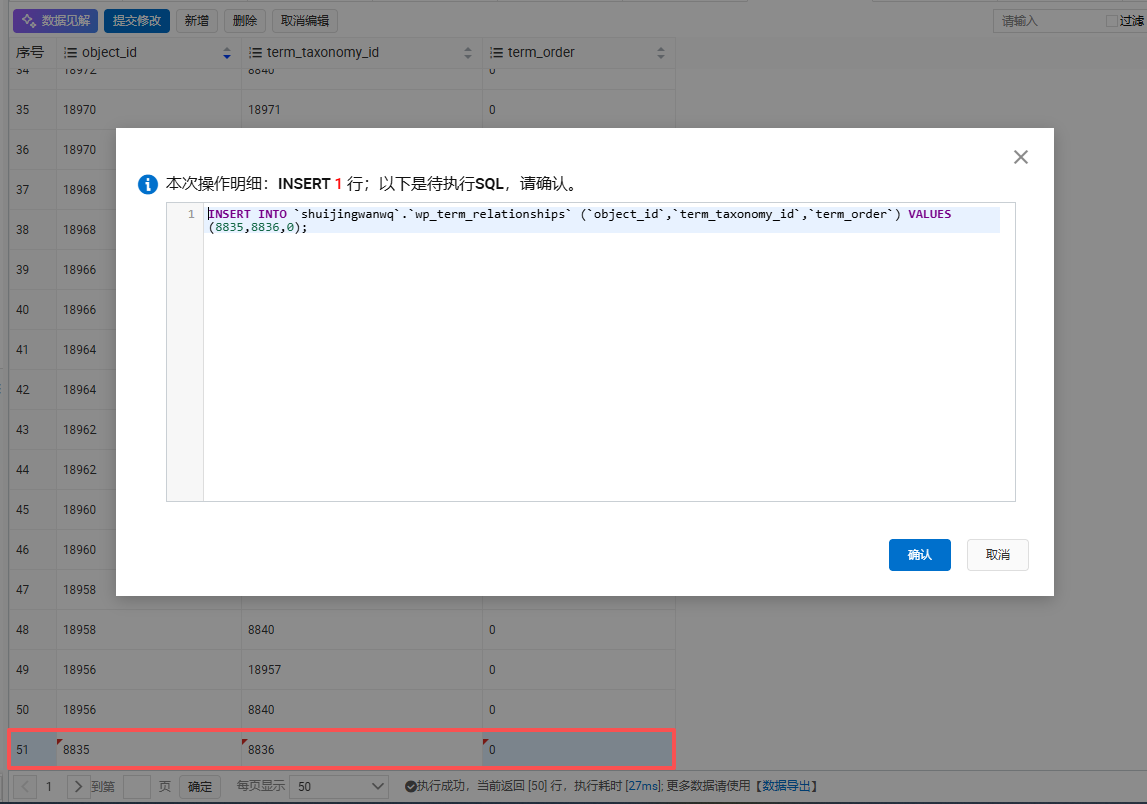1147x804 pixels.
Task: Click the blue info icon in dialog
Action: coord(148,184)
